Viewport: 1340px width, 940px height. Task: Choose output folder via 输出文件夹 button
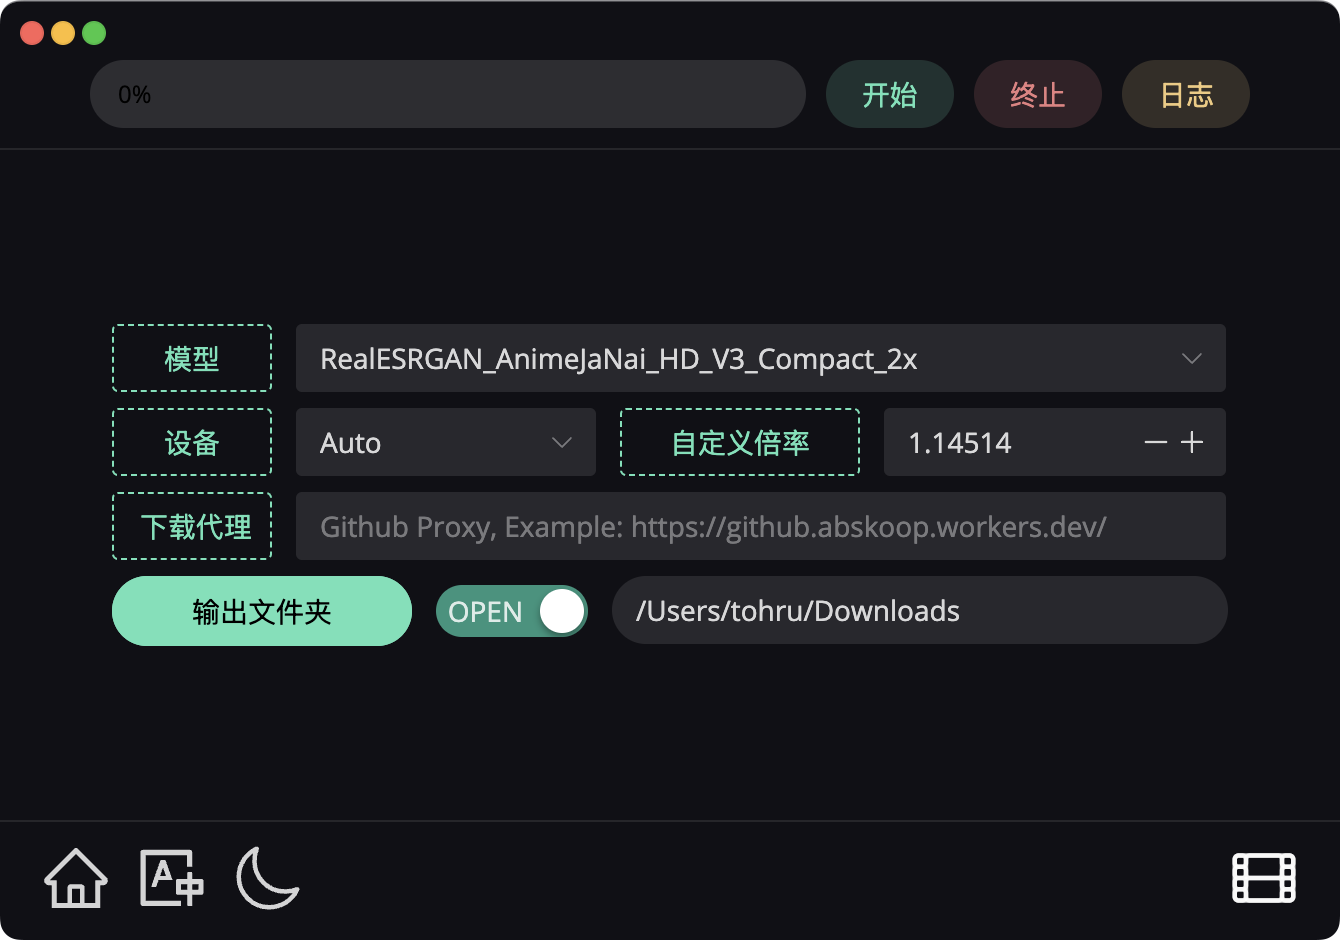[x=262, y=611]
